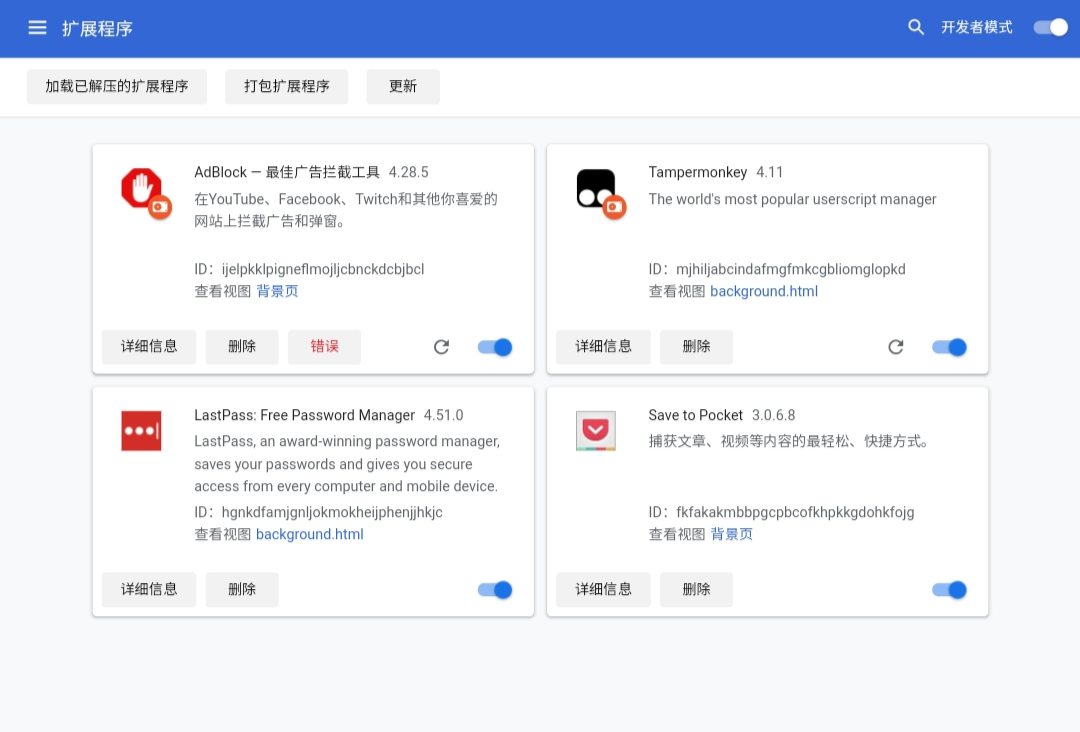Screen dimensions: 1080x732
Task: Switch off the LastPass toggle
Action: click(495, 590)
